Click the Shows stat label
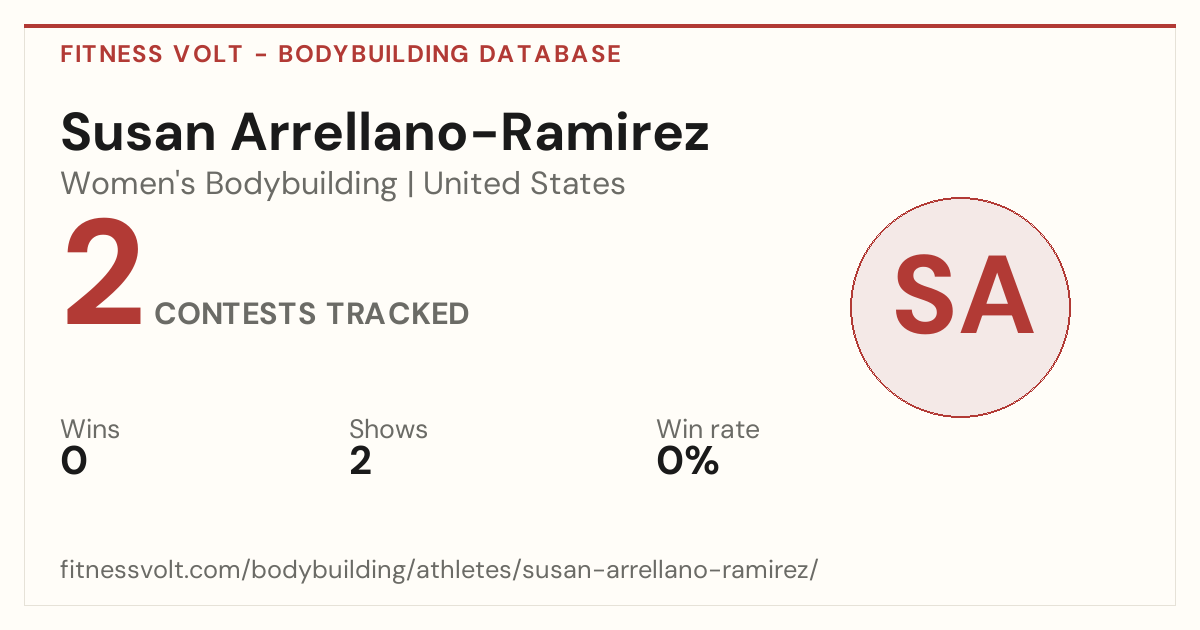Image resolution: width=1200 pixels, height=630 pixels. coord(388,430)
